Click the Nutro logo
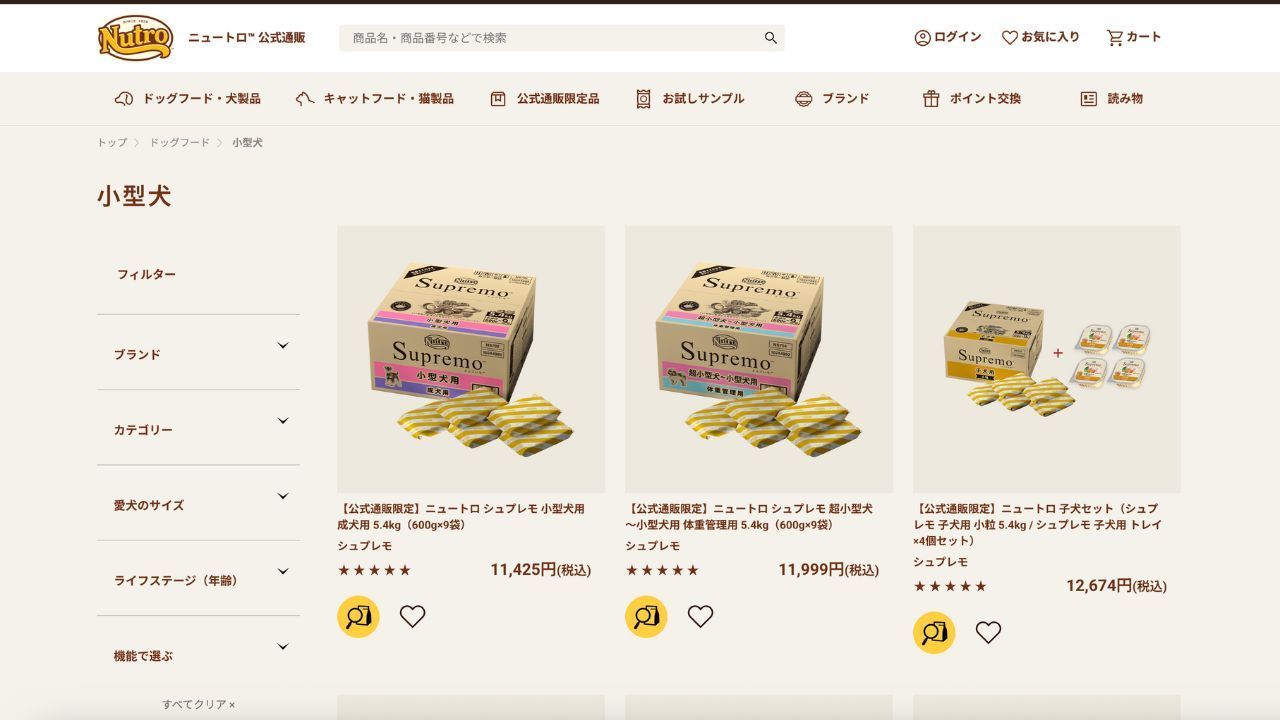This screenshot has height=720, width=1280. [x=136, y=38]
